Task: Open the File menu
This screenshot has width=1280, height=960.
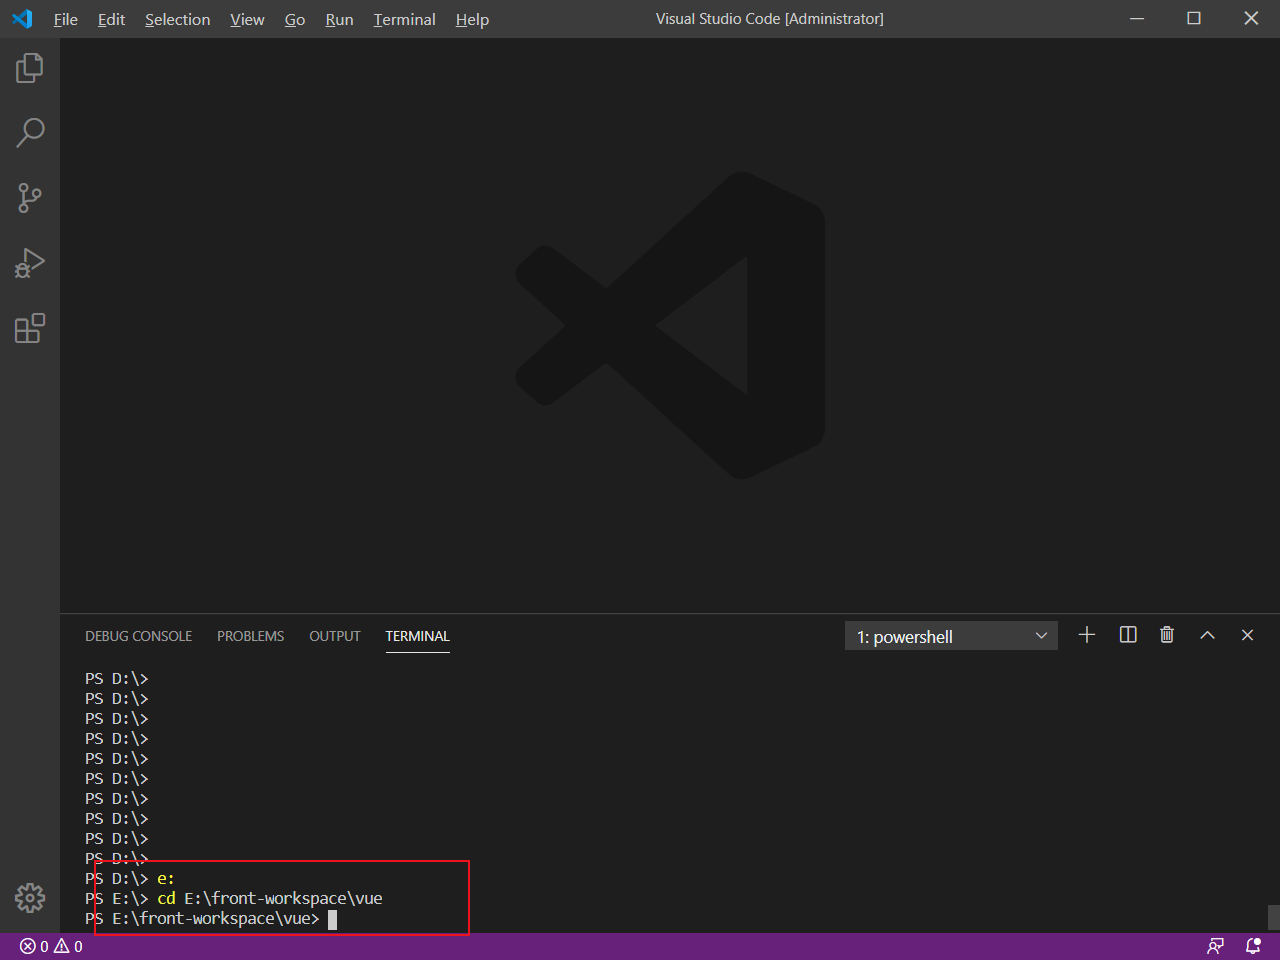Action: click(65, 19)
